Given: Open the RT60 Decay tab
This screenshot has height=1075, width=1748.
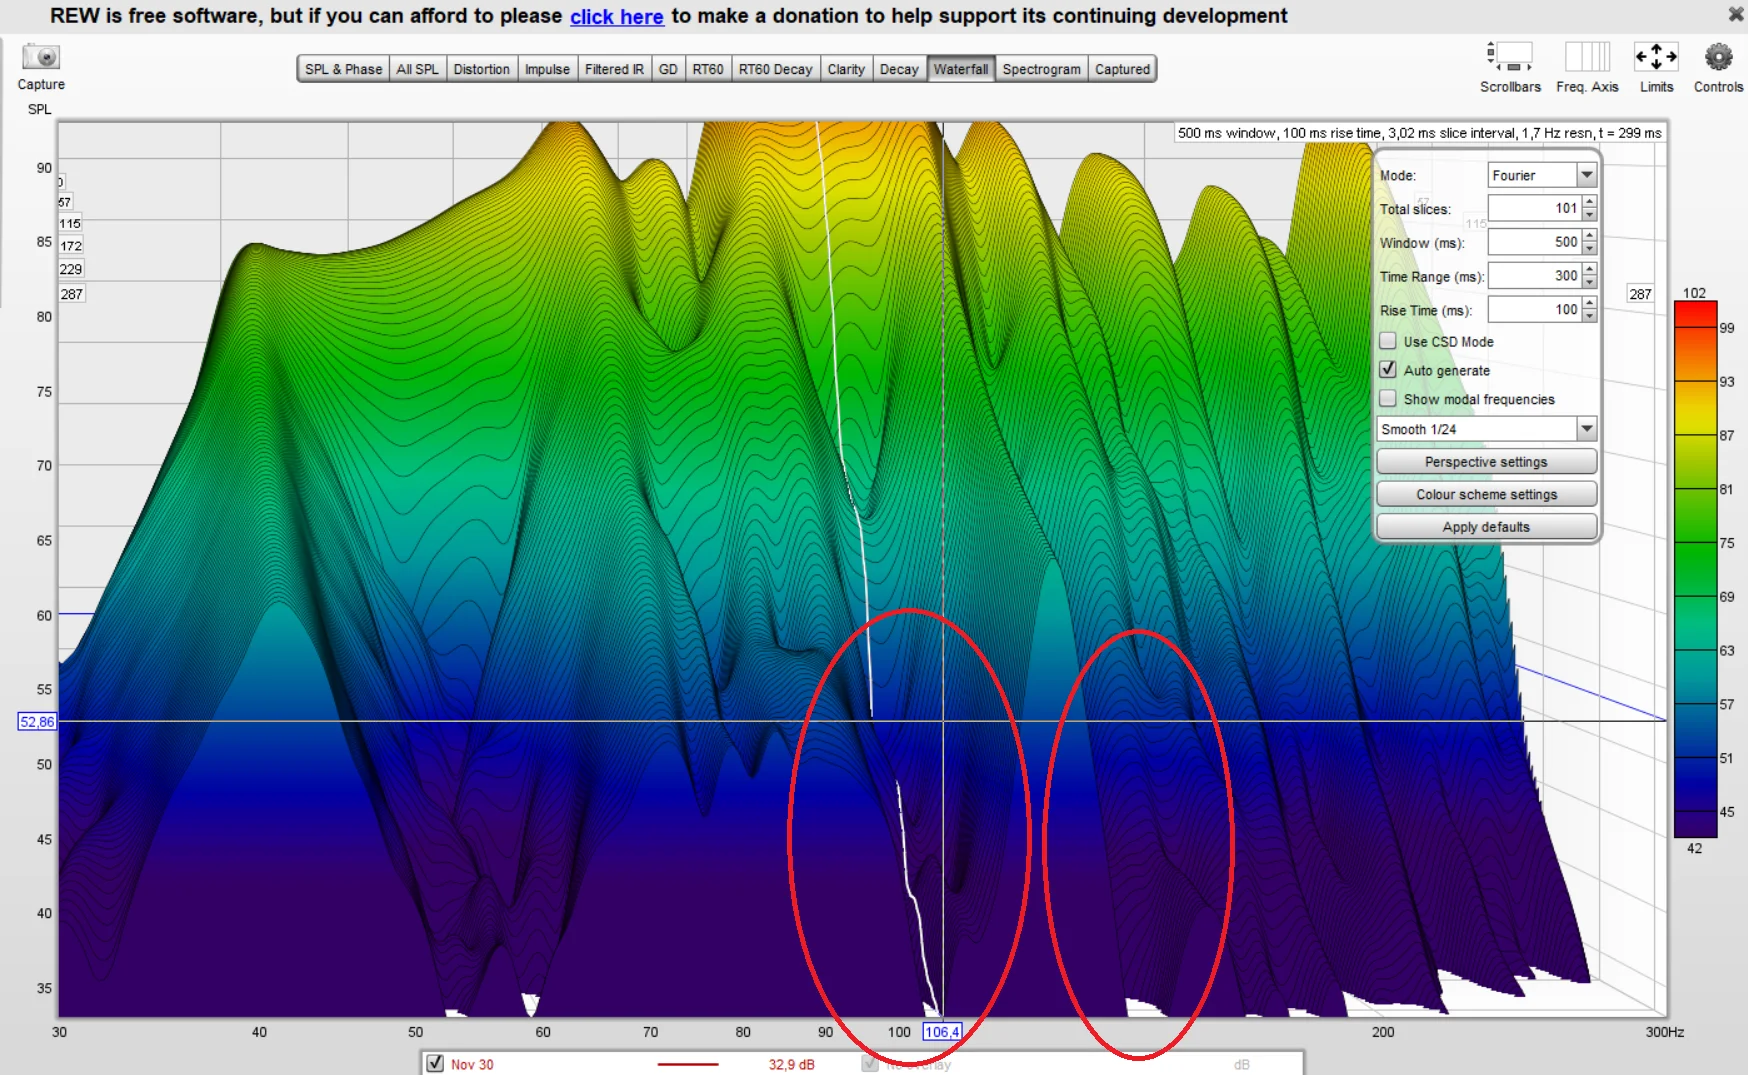Looking at the screenshot, I should [775, 69].
